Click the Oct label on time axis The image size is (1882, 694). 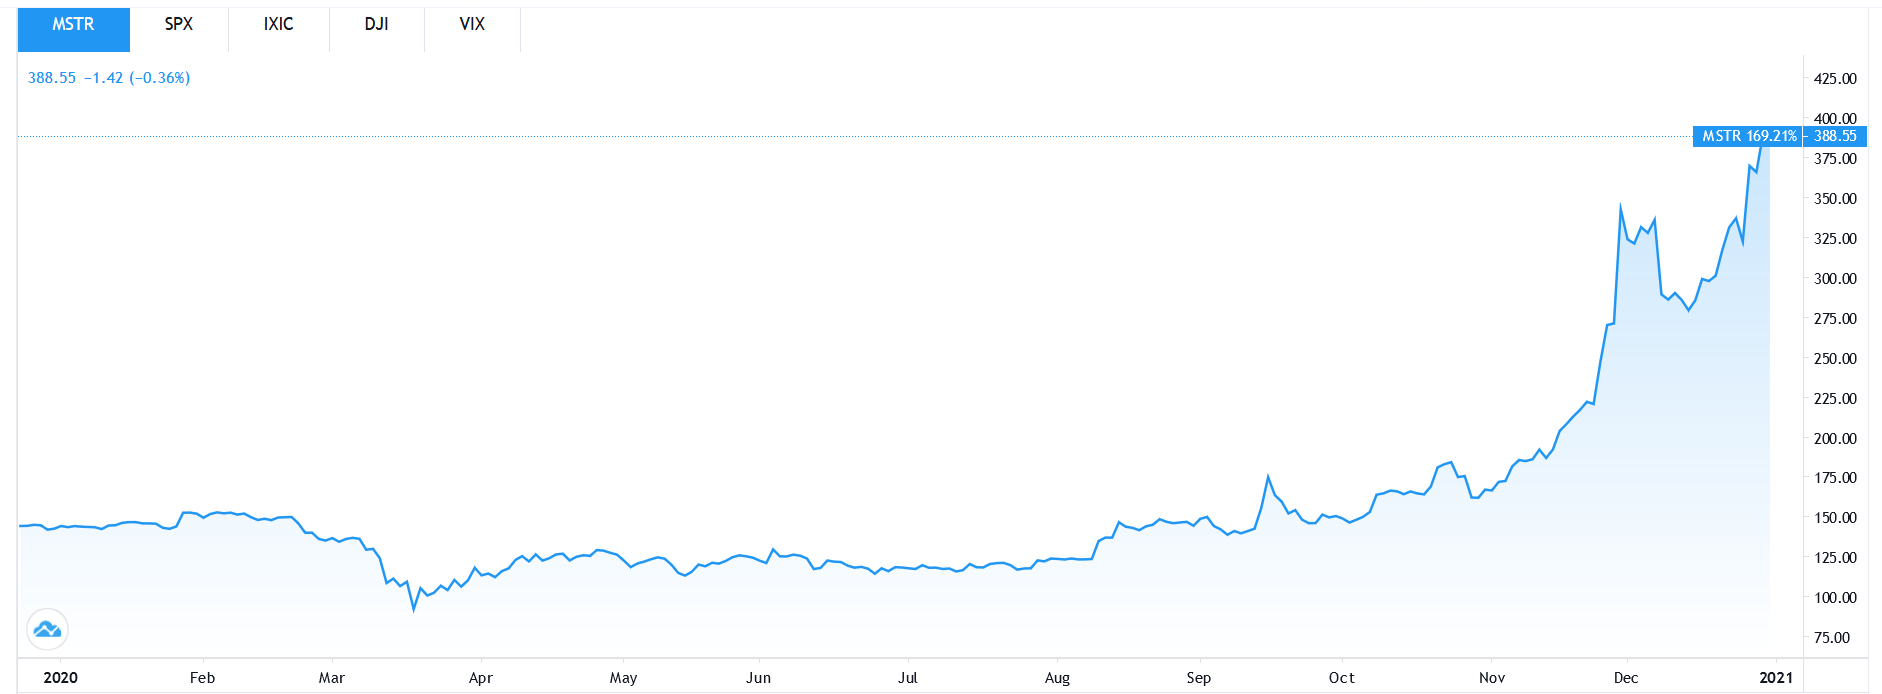click(x=1342, y=678)
